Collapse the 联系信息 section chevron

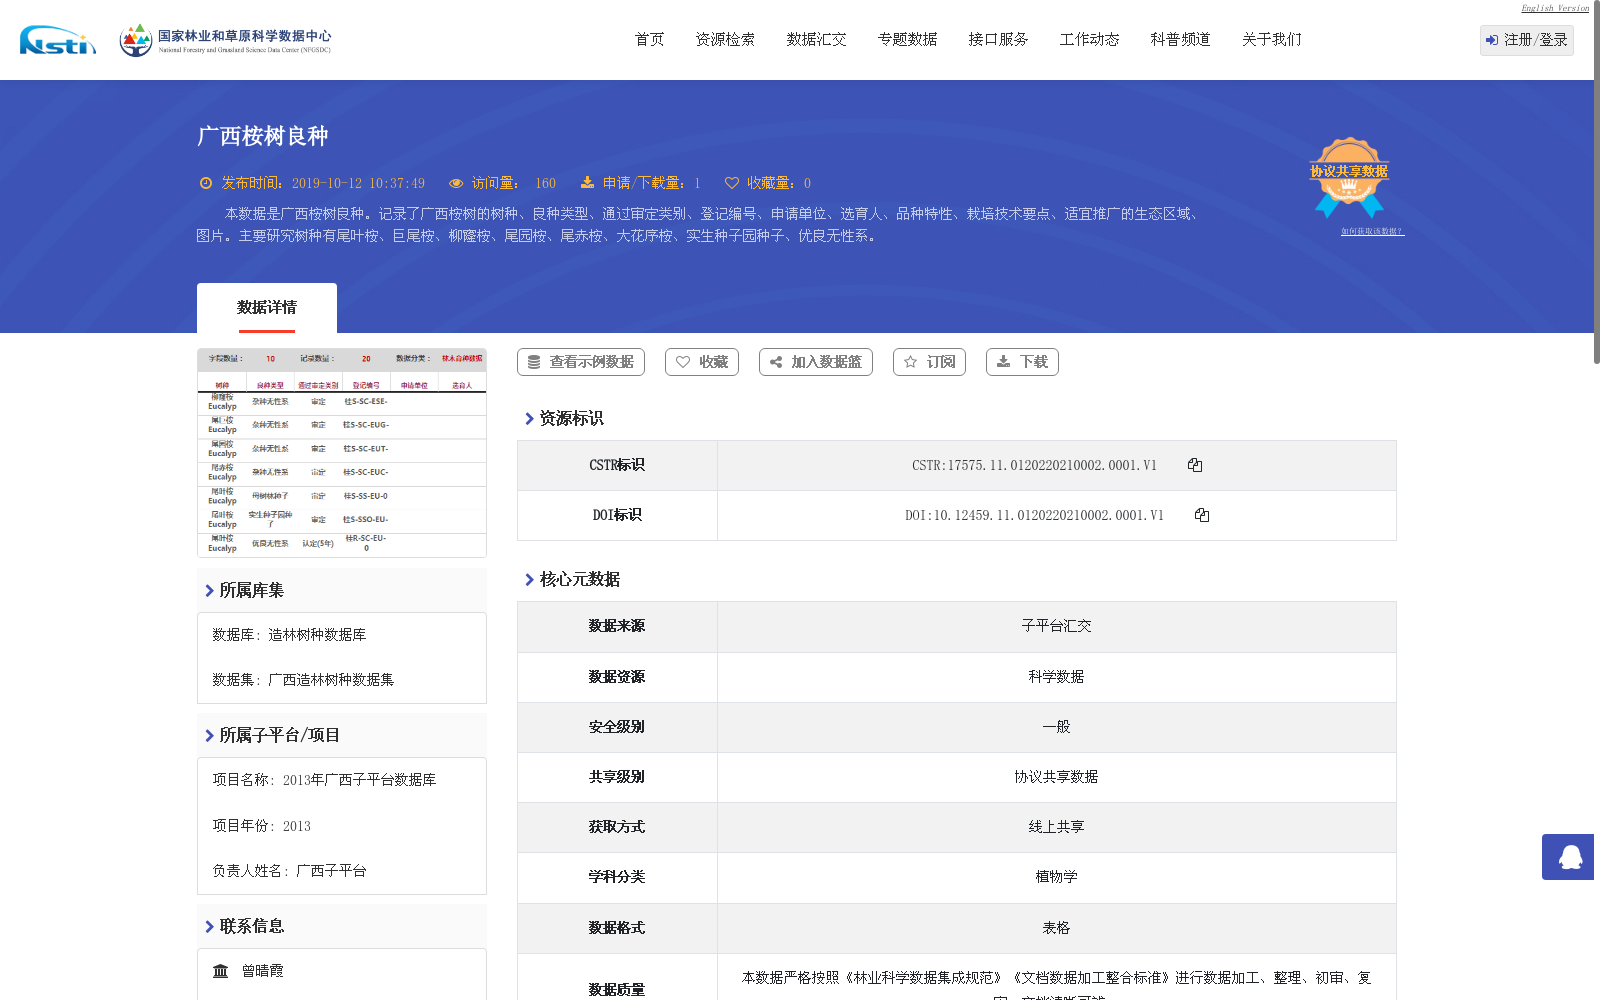click(x=209, y=927)
